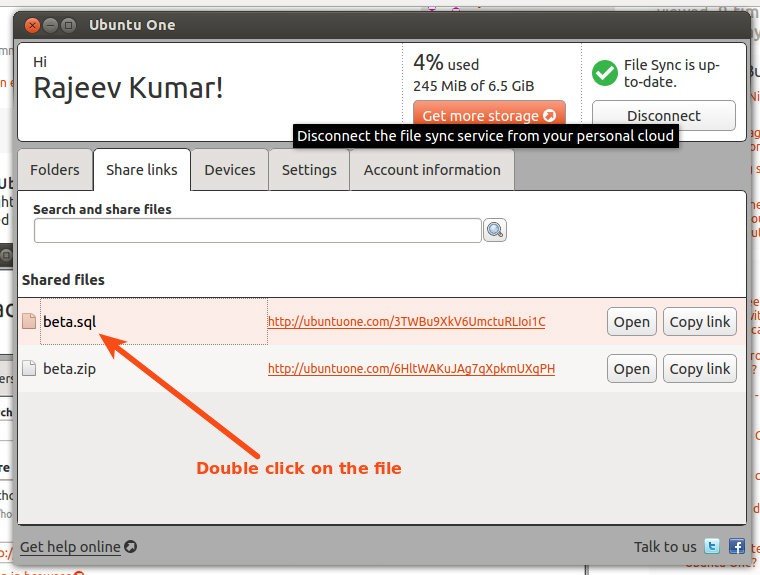
Task: Select the beta.sql file icon
Action: click(29, 322)
